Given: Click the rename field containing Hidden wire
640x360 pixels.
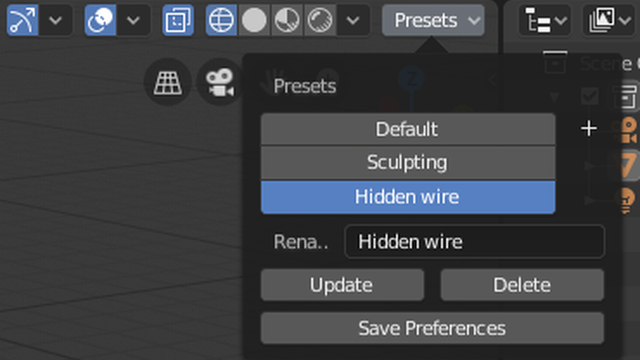Looking at the screenshot, I should (474, 242).
